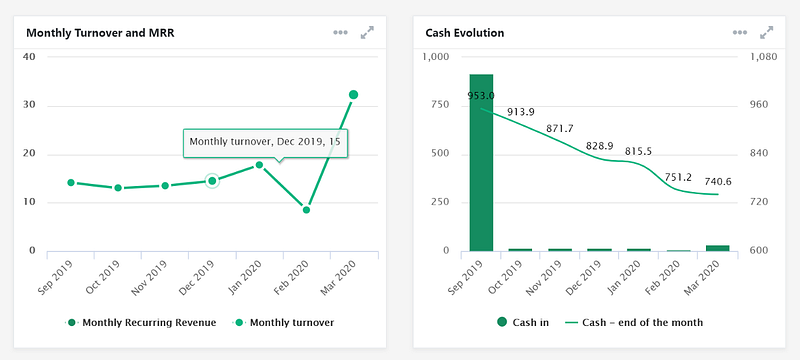Screen dimensions: 800x360
Task: Select Mar 2020 turnover data point
Action: pyautogui.click(x=354, y=94)
